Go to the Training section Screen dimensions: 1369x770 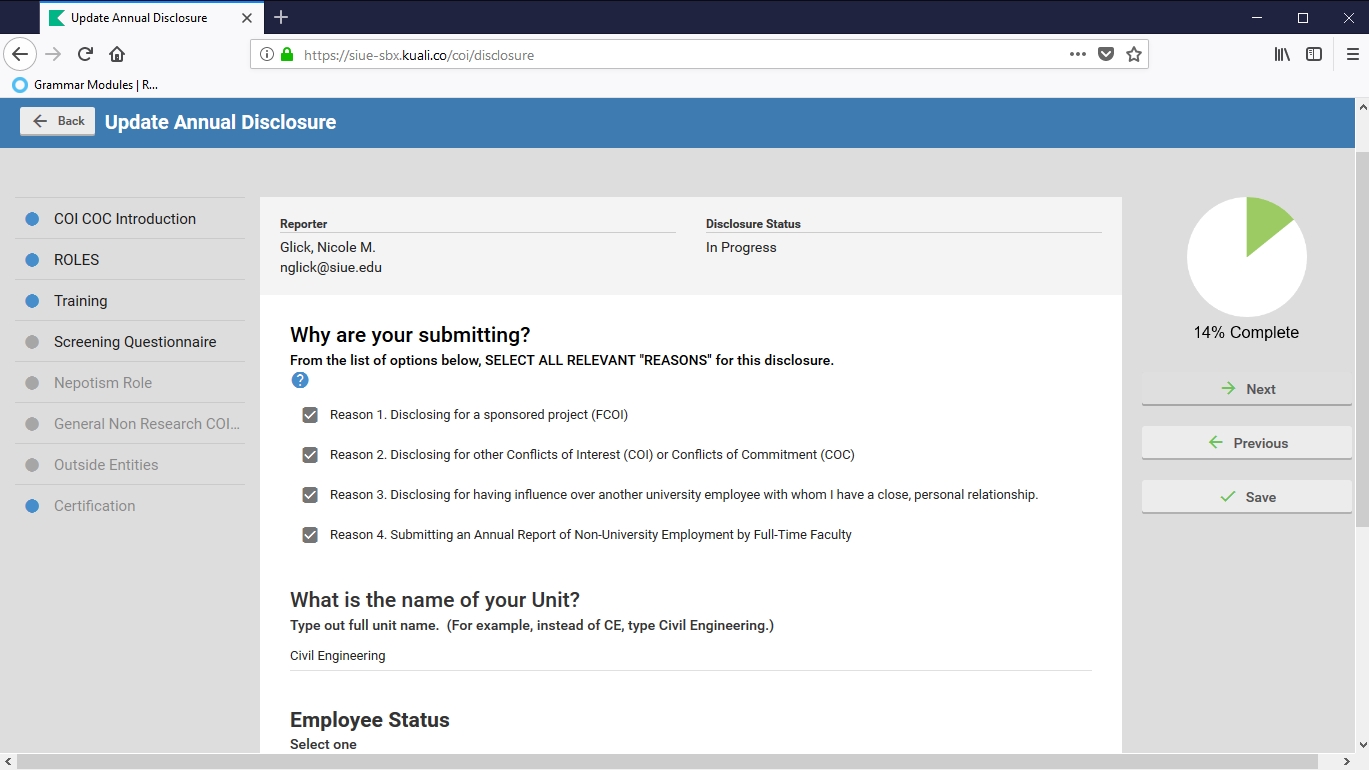(80, 301)
